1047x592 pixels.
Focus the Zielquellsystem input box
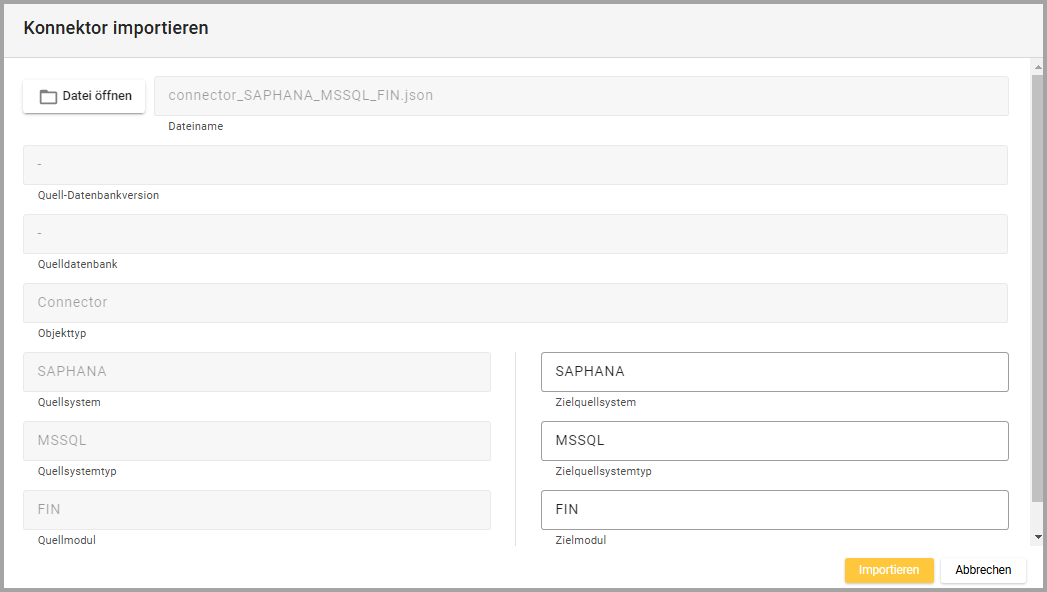774,372
